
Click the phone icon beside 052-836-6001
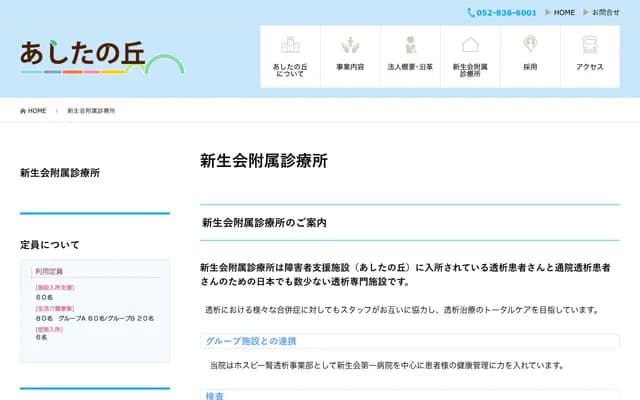pos(471,12)
